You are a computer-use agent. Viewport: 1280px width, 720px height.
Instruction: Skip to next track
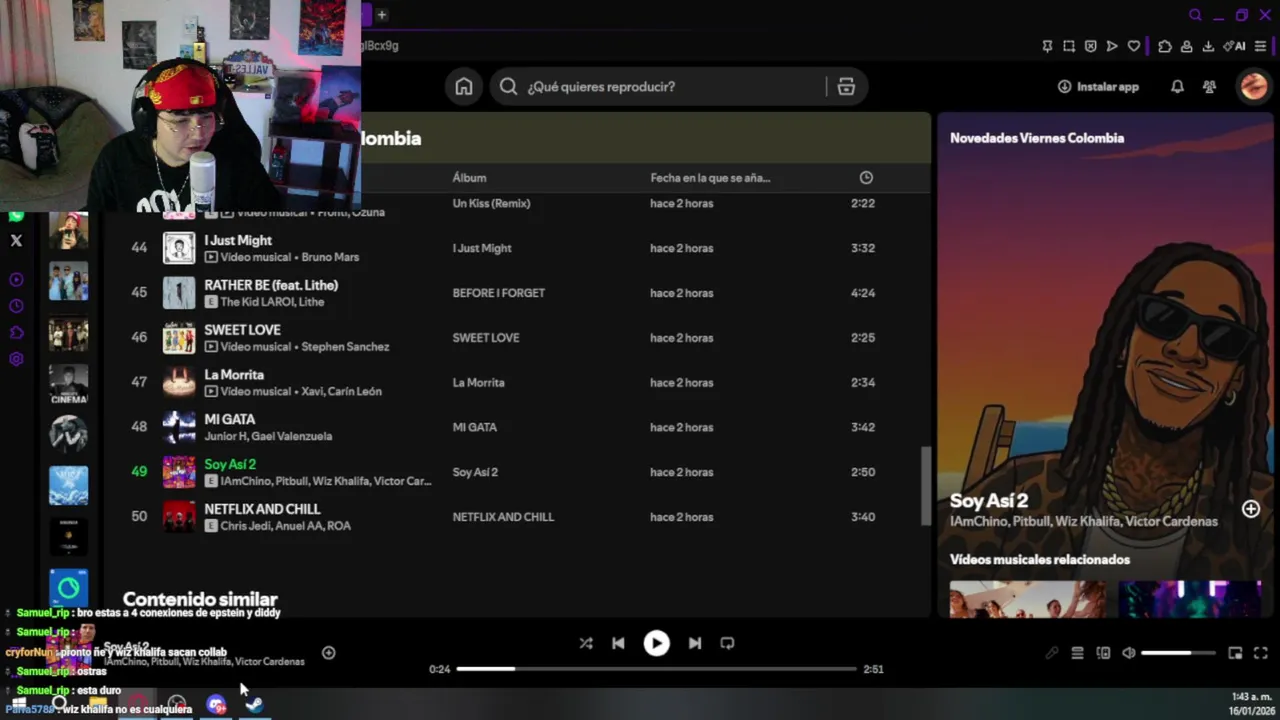695,643
